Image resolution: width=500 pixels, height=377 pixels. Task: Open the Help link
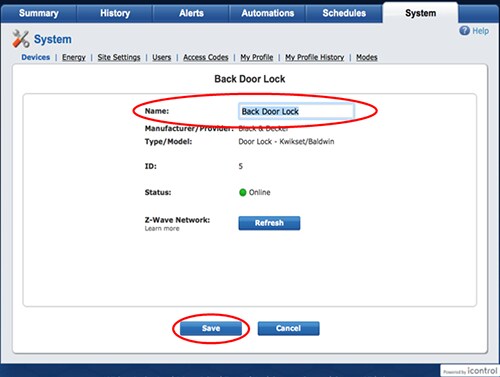point(480,31)
